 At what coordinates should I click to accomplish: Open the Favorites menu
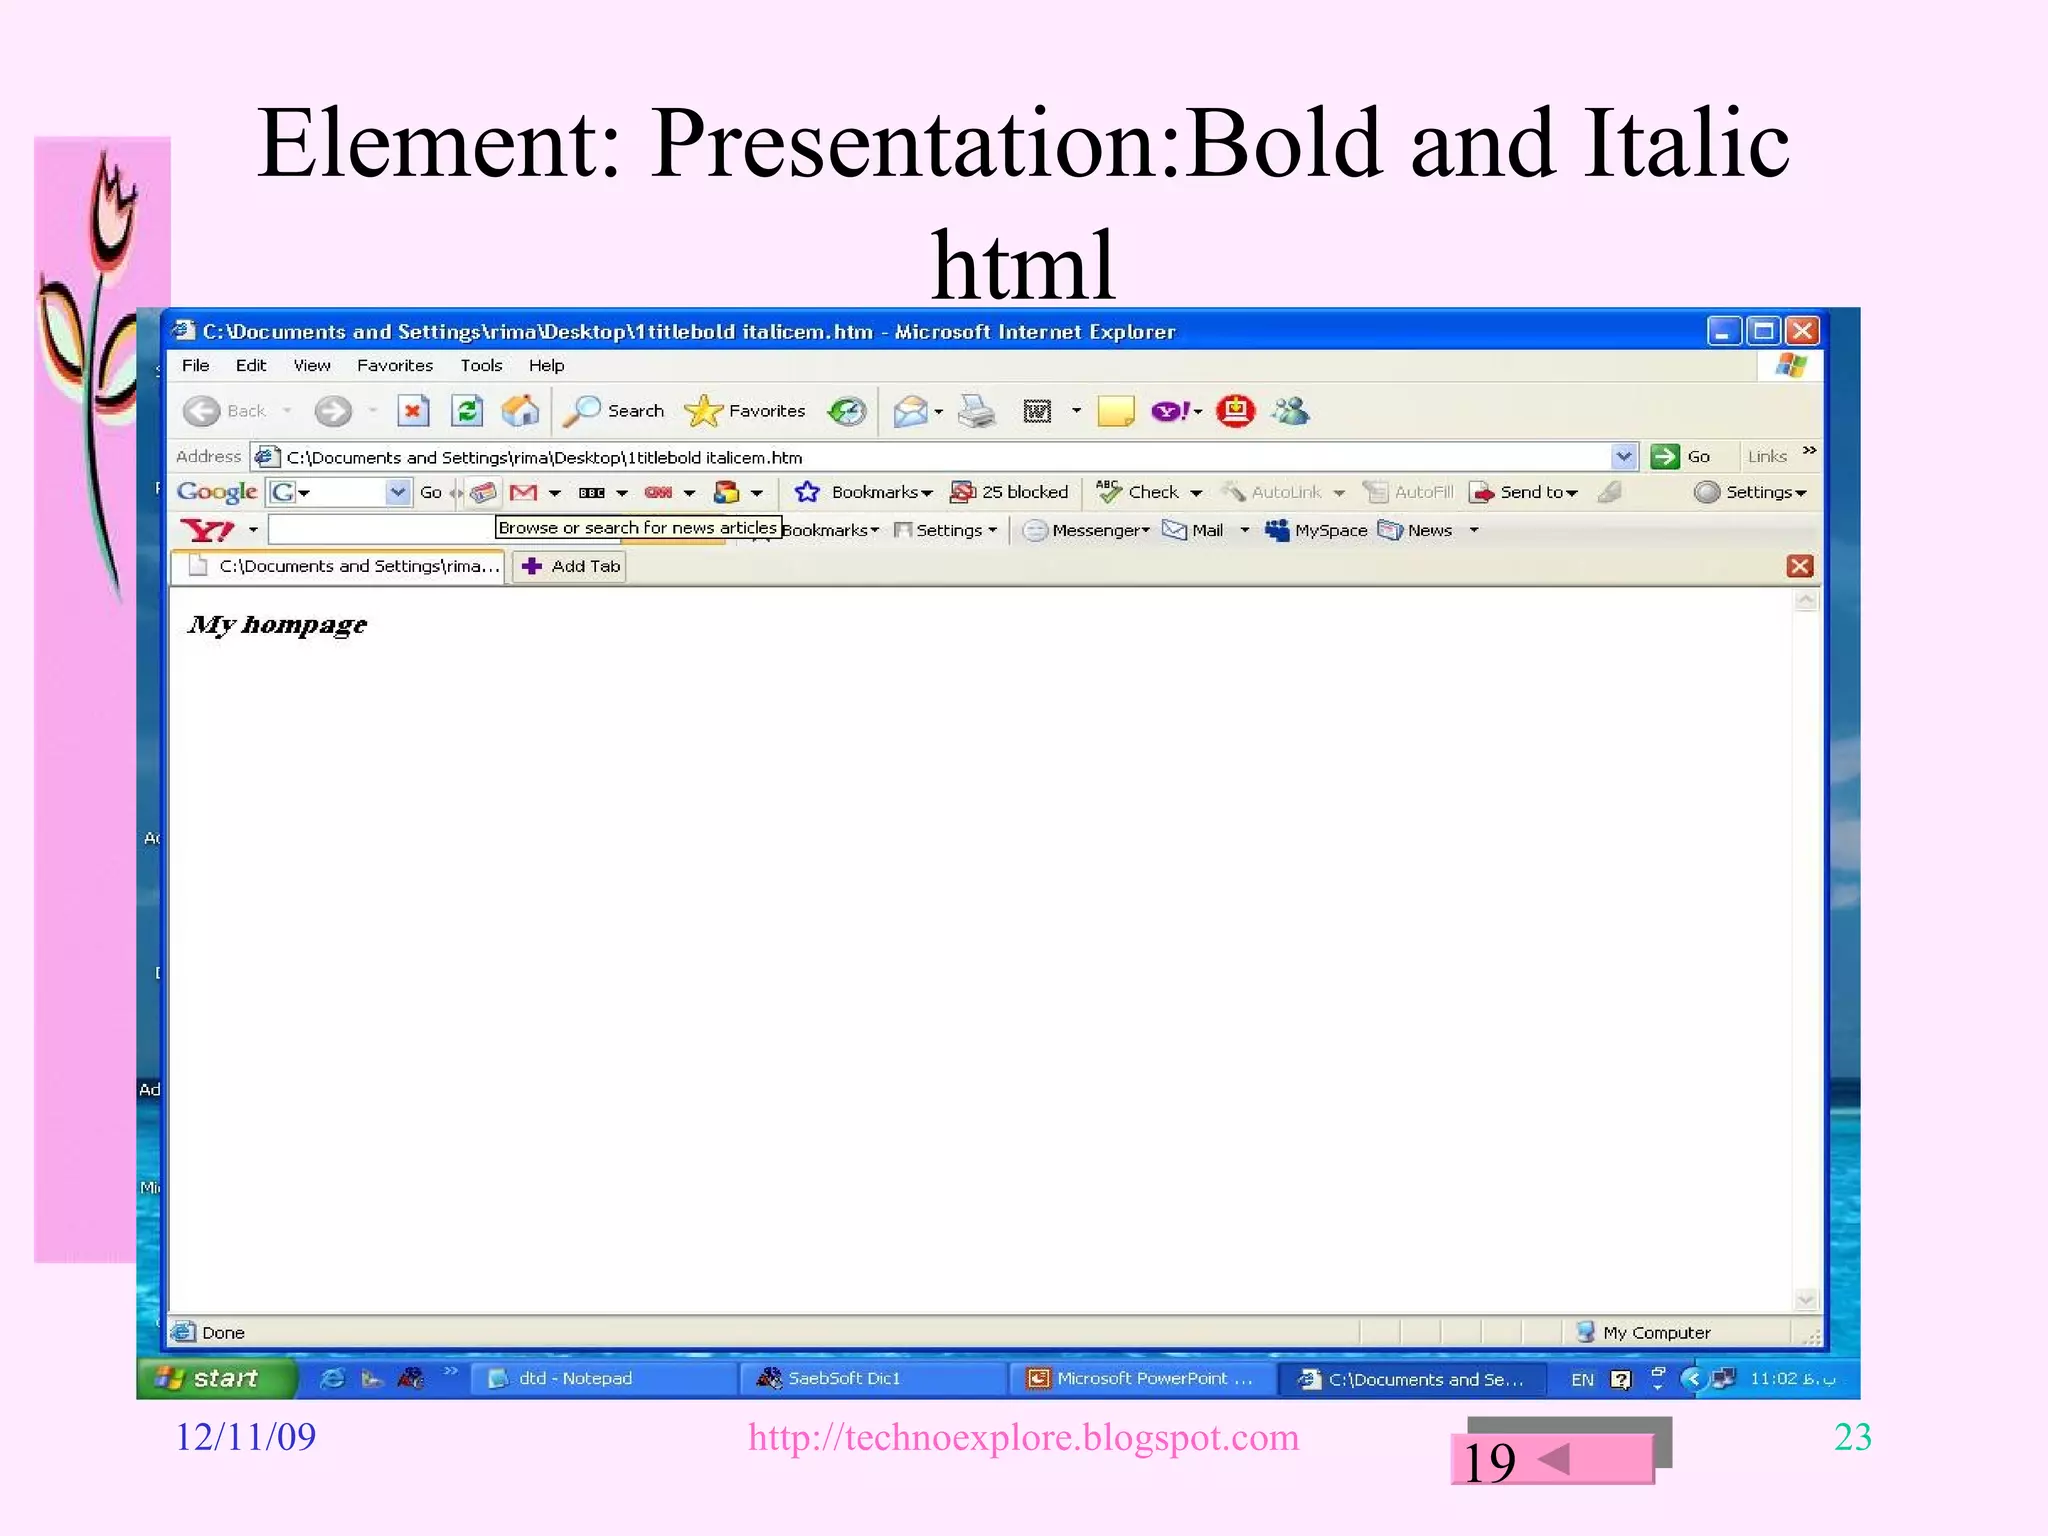tap(394, 366)
